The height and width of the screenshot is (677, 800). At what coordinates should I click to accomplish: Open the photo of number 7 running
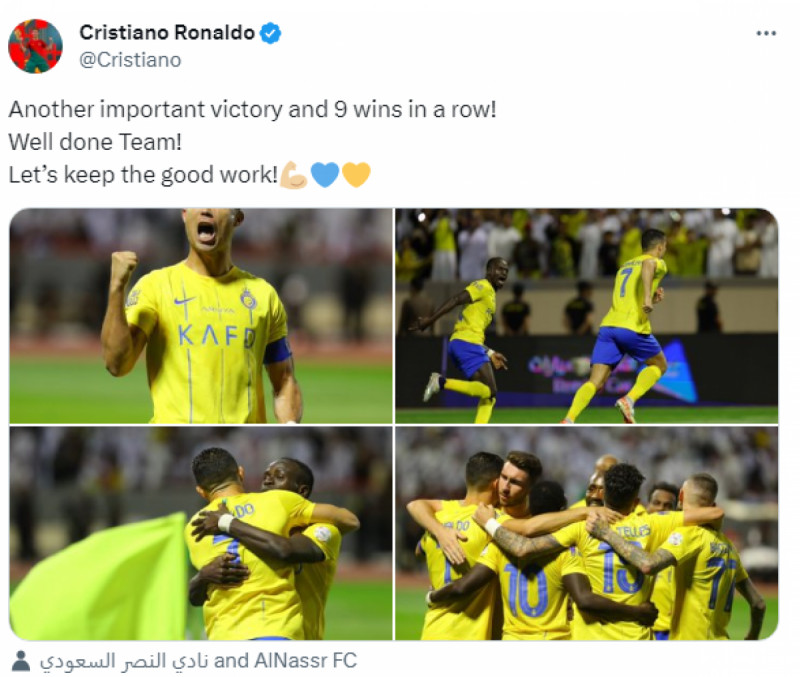[587, 316]
